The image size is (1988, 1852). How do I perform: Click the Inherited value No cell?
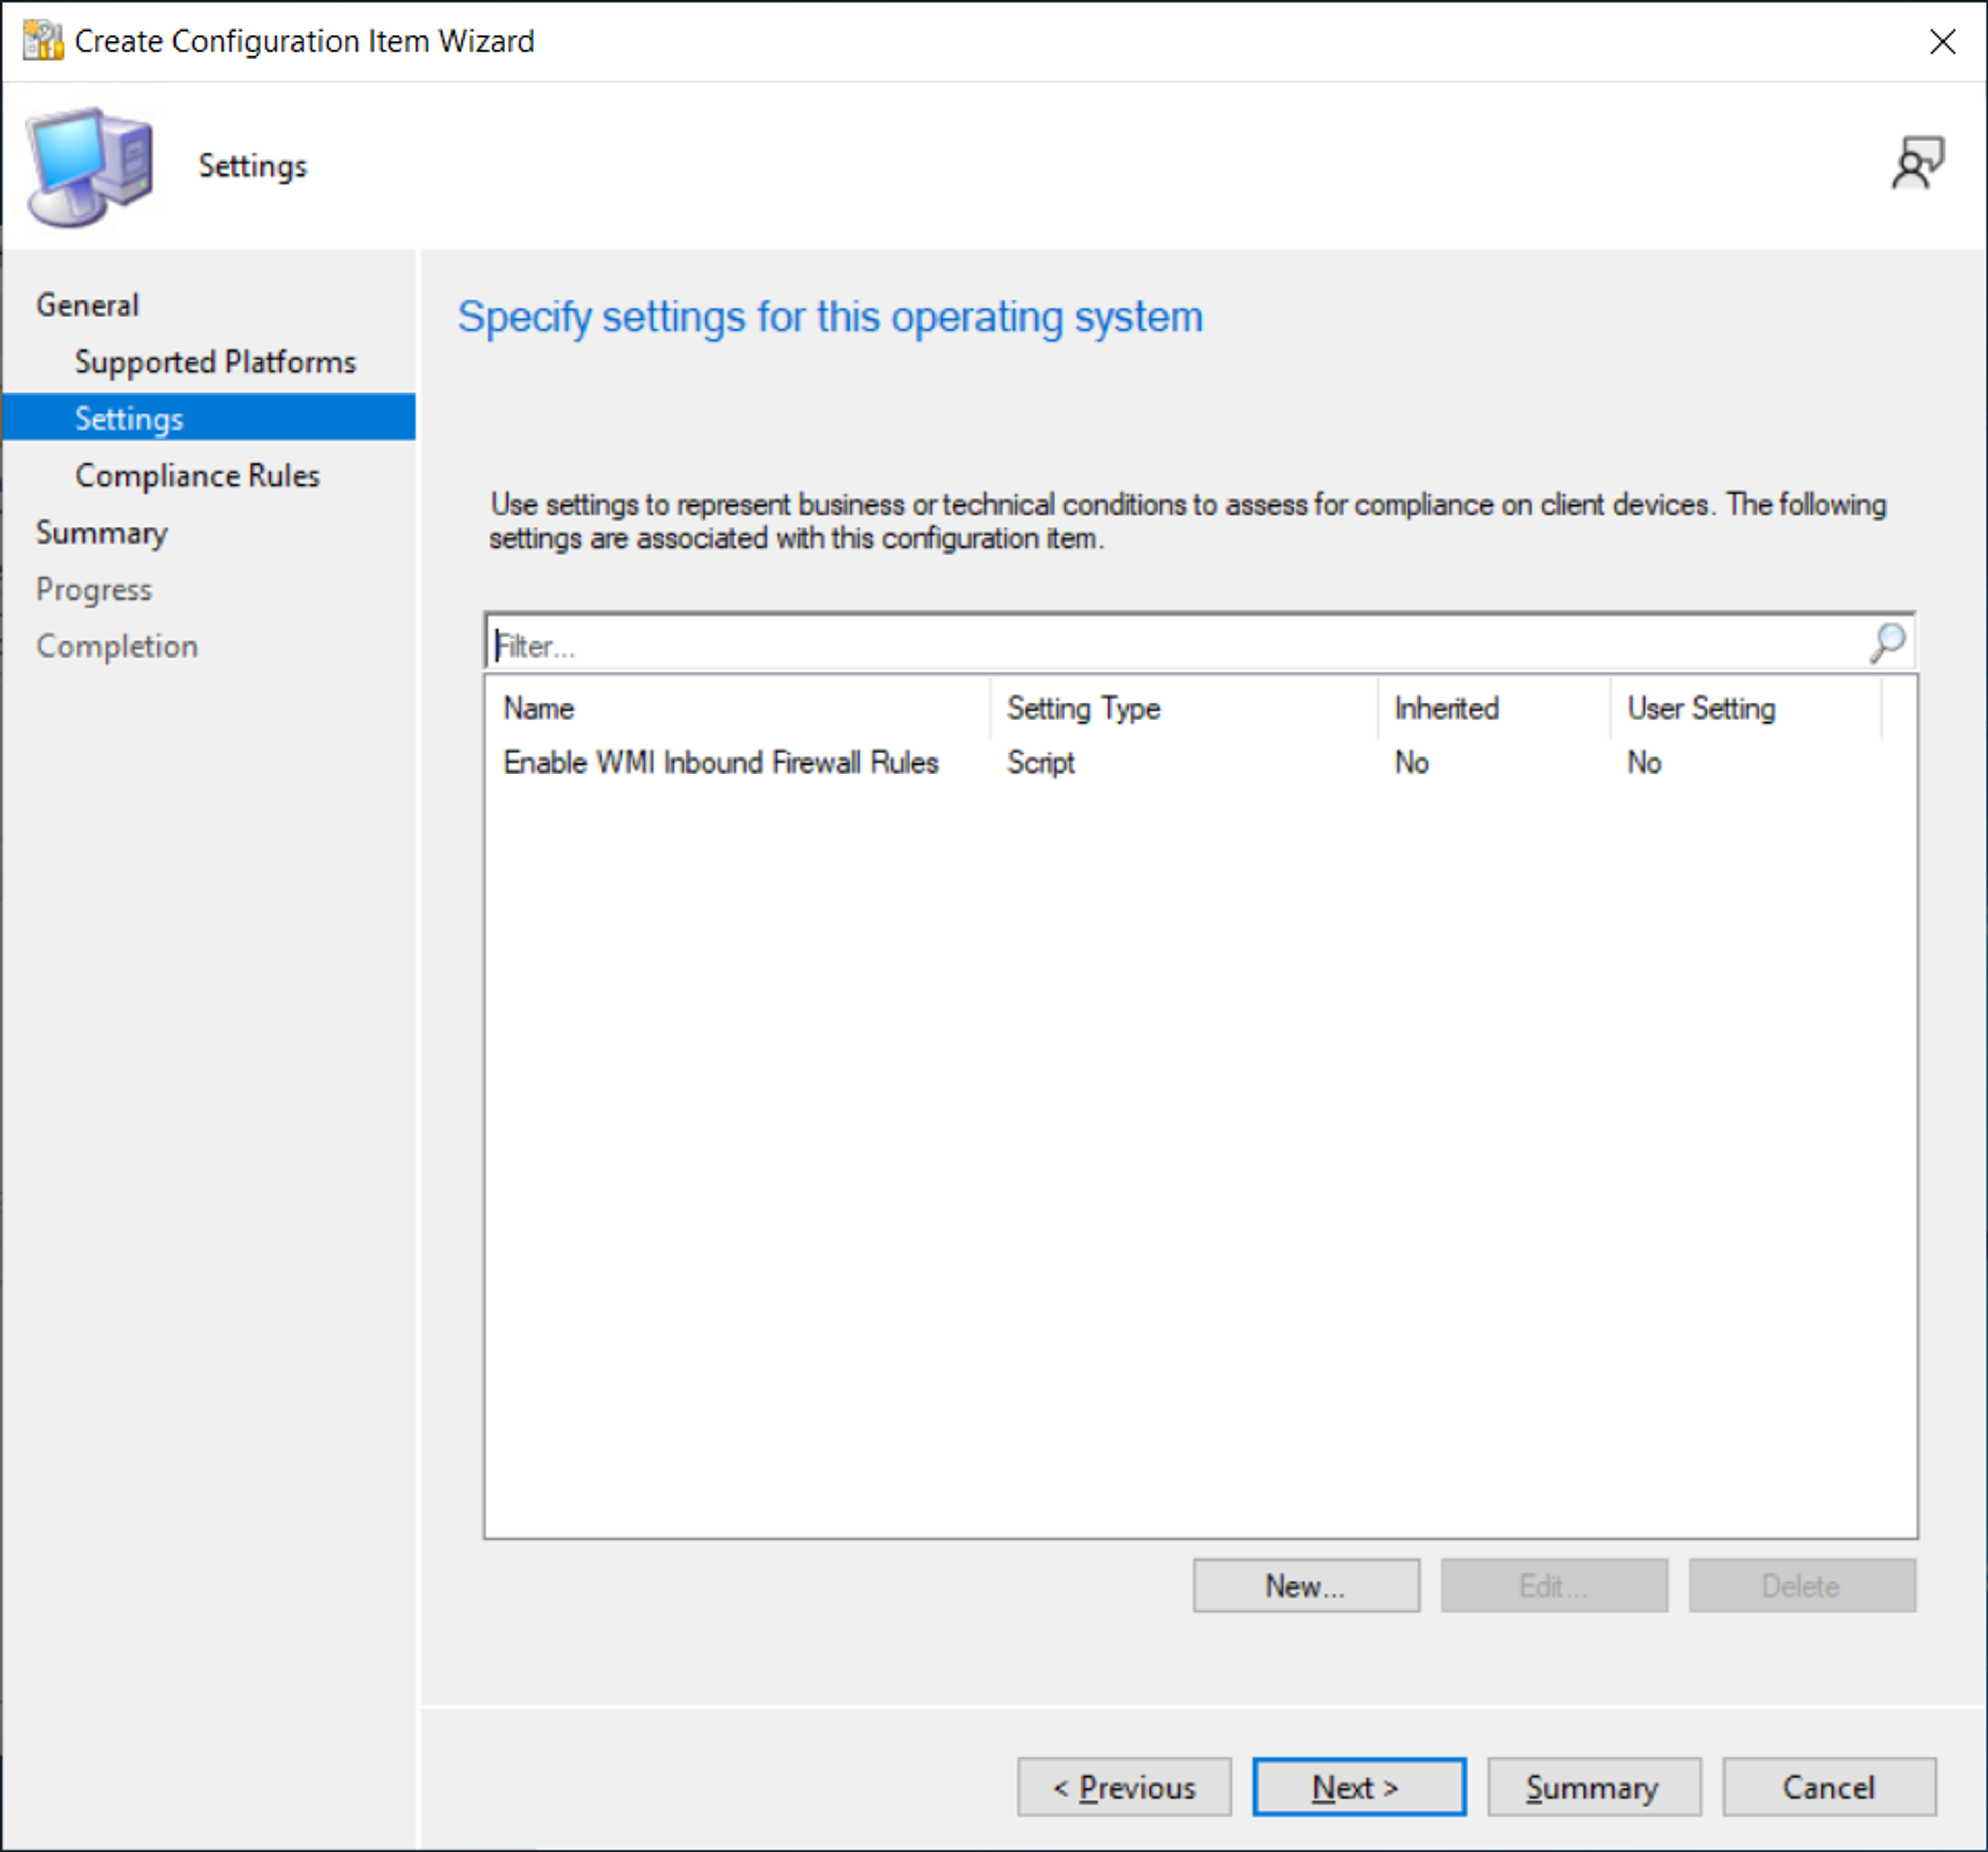click(1411, 763)
